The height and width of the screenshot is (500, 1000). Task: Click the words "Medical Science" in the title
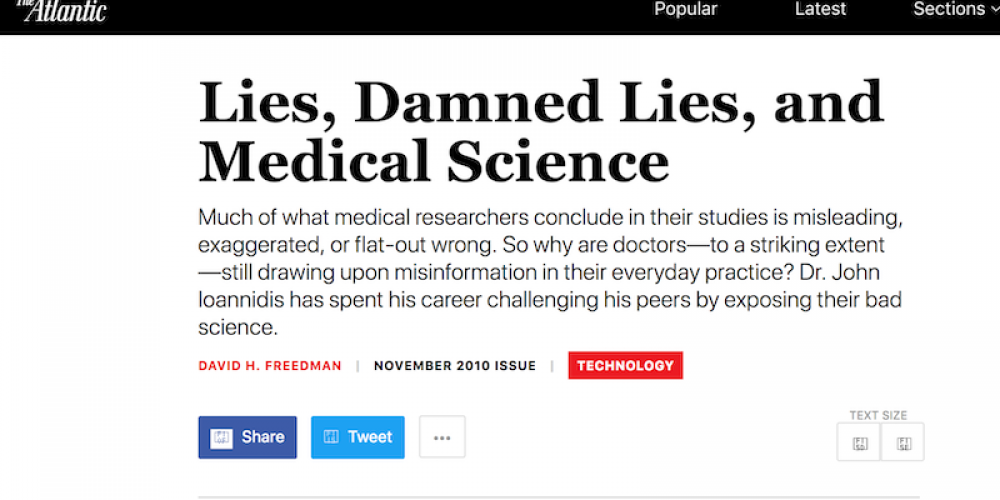[x=434, y=160]
